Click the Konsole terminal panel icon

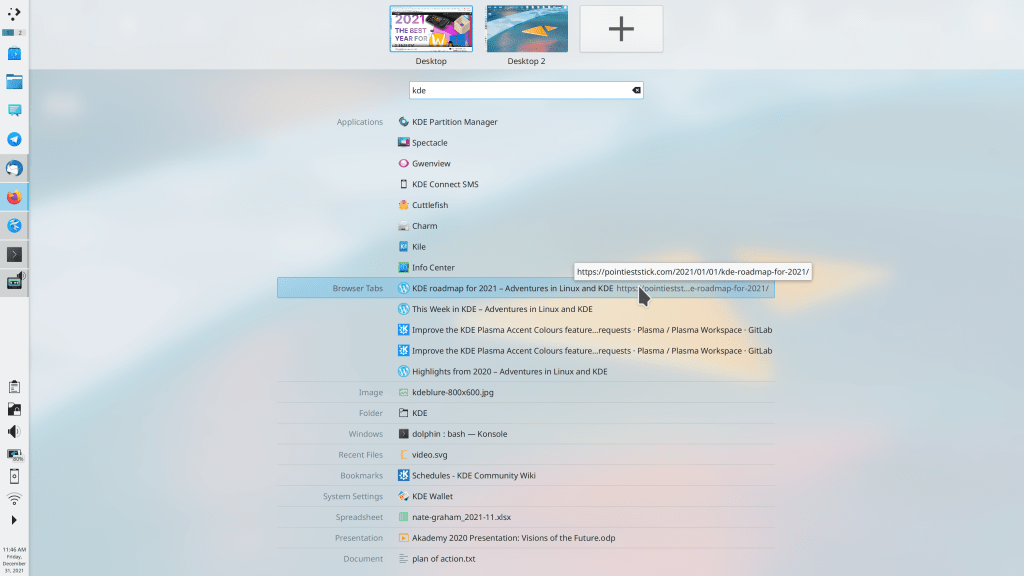(x=14, y=254)
